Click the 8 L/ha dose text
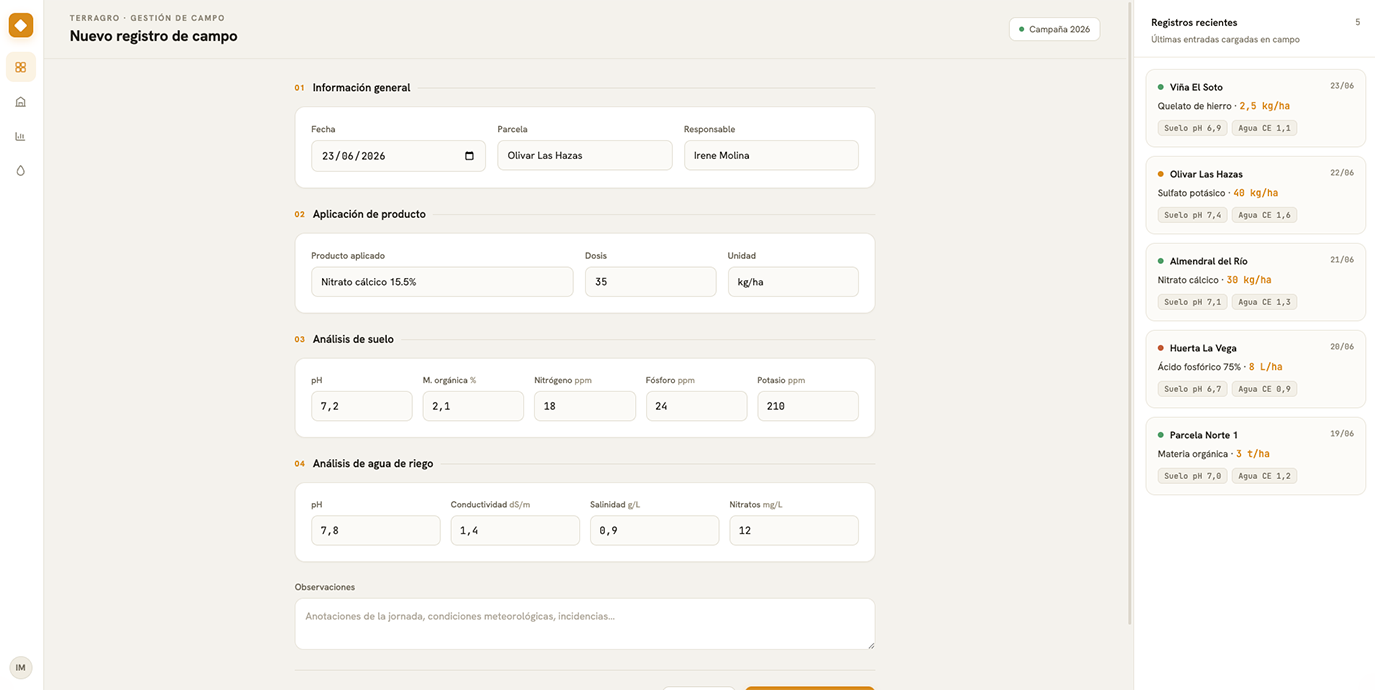Image resolution: width=1375 pixels, height=690 pixels. (x=1265, y=367)
